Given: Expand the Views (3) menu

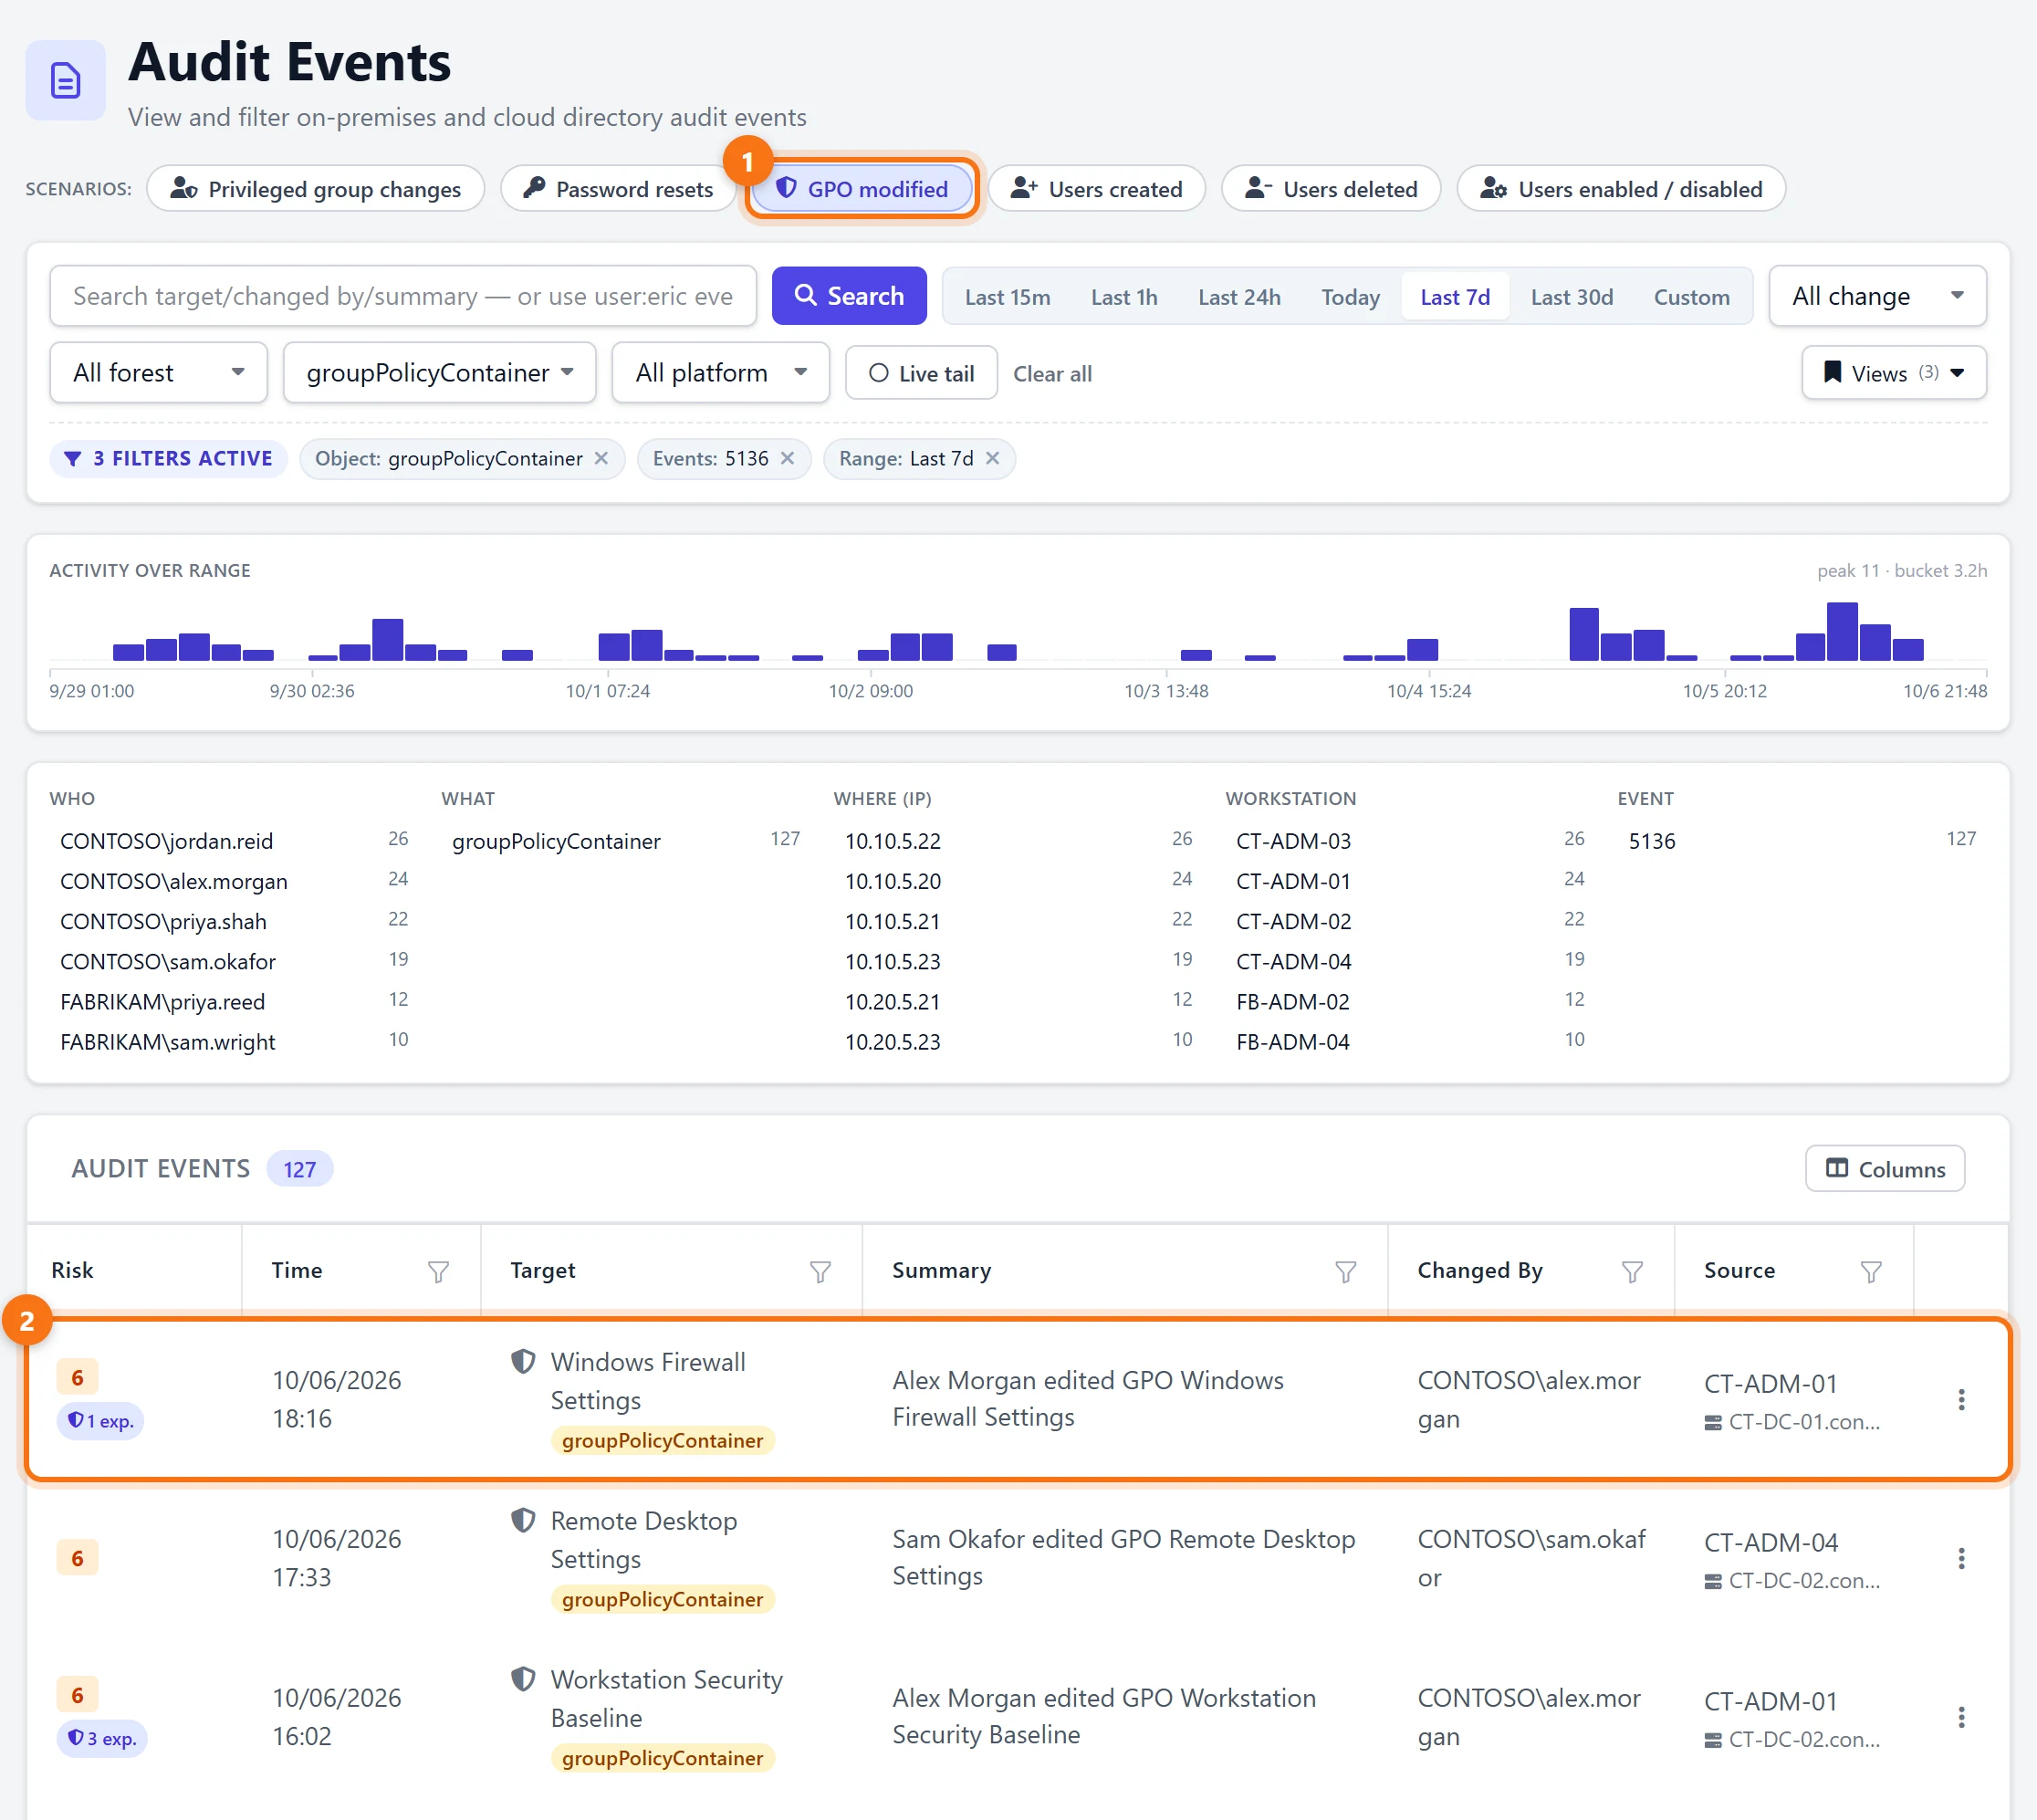Looking at the screenshot, I should pos(1894,373).
